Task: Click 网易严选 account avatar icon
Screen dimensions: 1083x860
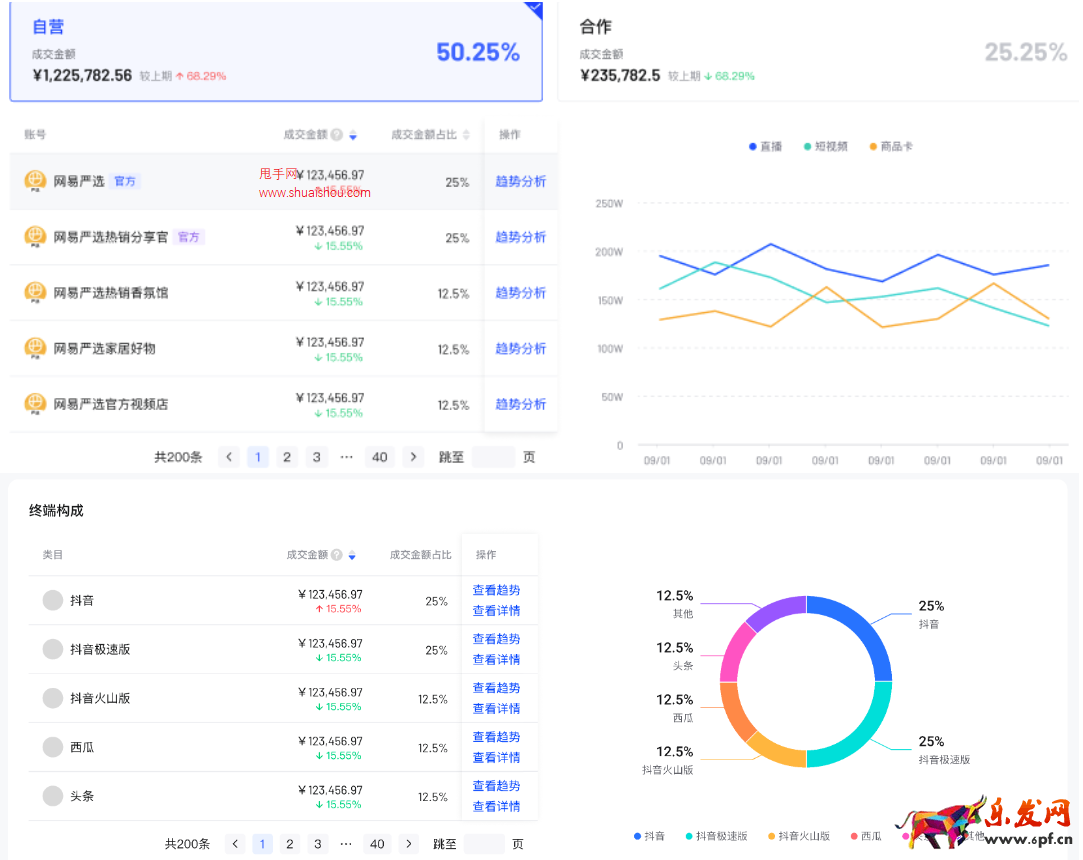Action: (x=35, y=181)
